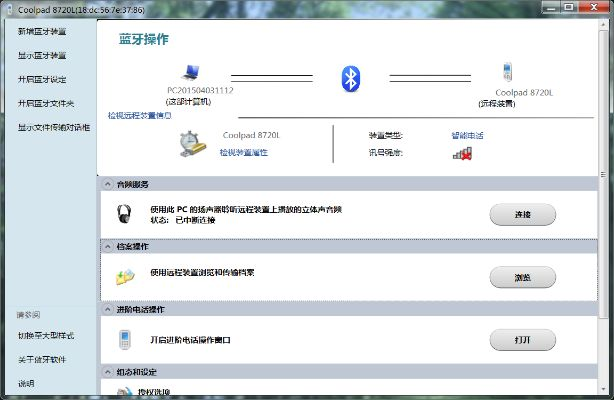Click the title bar app icon
Screen dimensions: 614x400
click(x=10, y=9)
